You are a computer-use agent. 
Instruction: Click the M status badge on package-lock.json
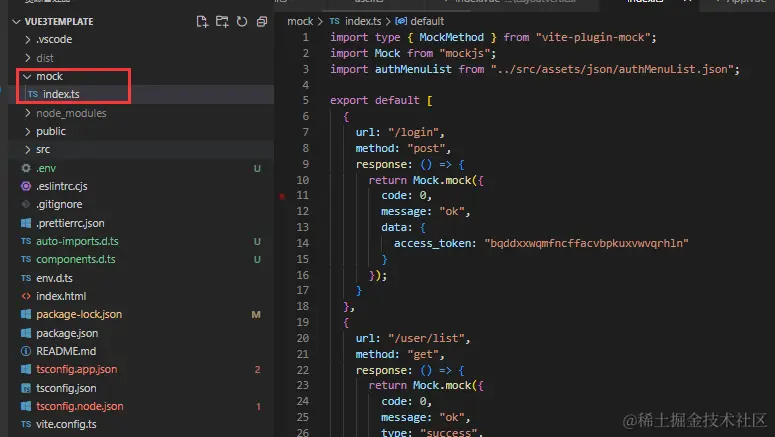click(256, 315)
